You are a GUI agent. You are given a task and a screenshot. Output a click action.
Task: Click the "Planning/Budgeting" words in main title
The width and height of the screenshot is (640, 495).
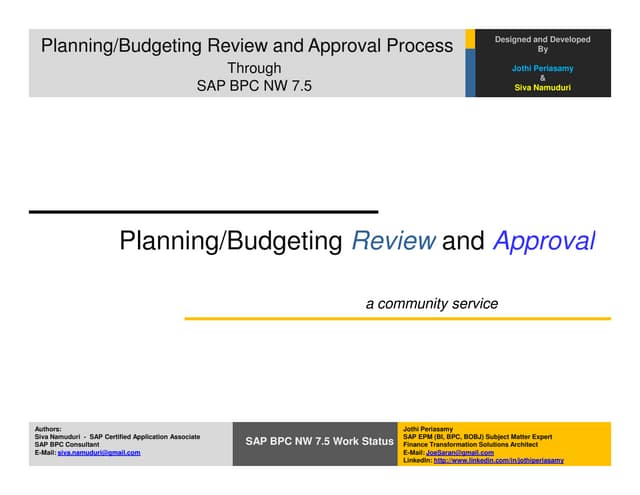click(x=231, y=241)
